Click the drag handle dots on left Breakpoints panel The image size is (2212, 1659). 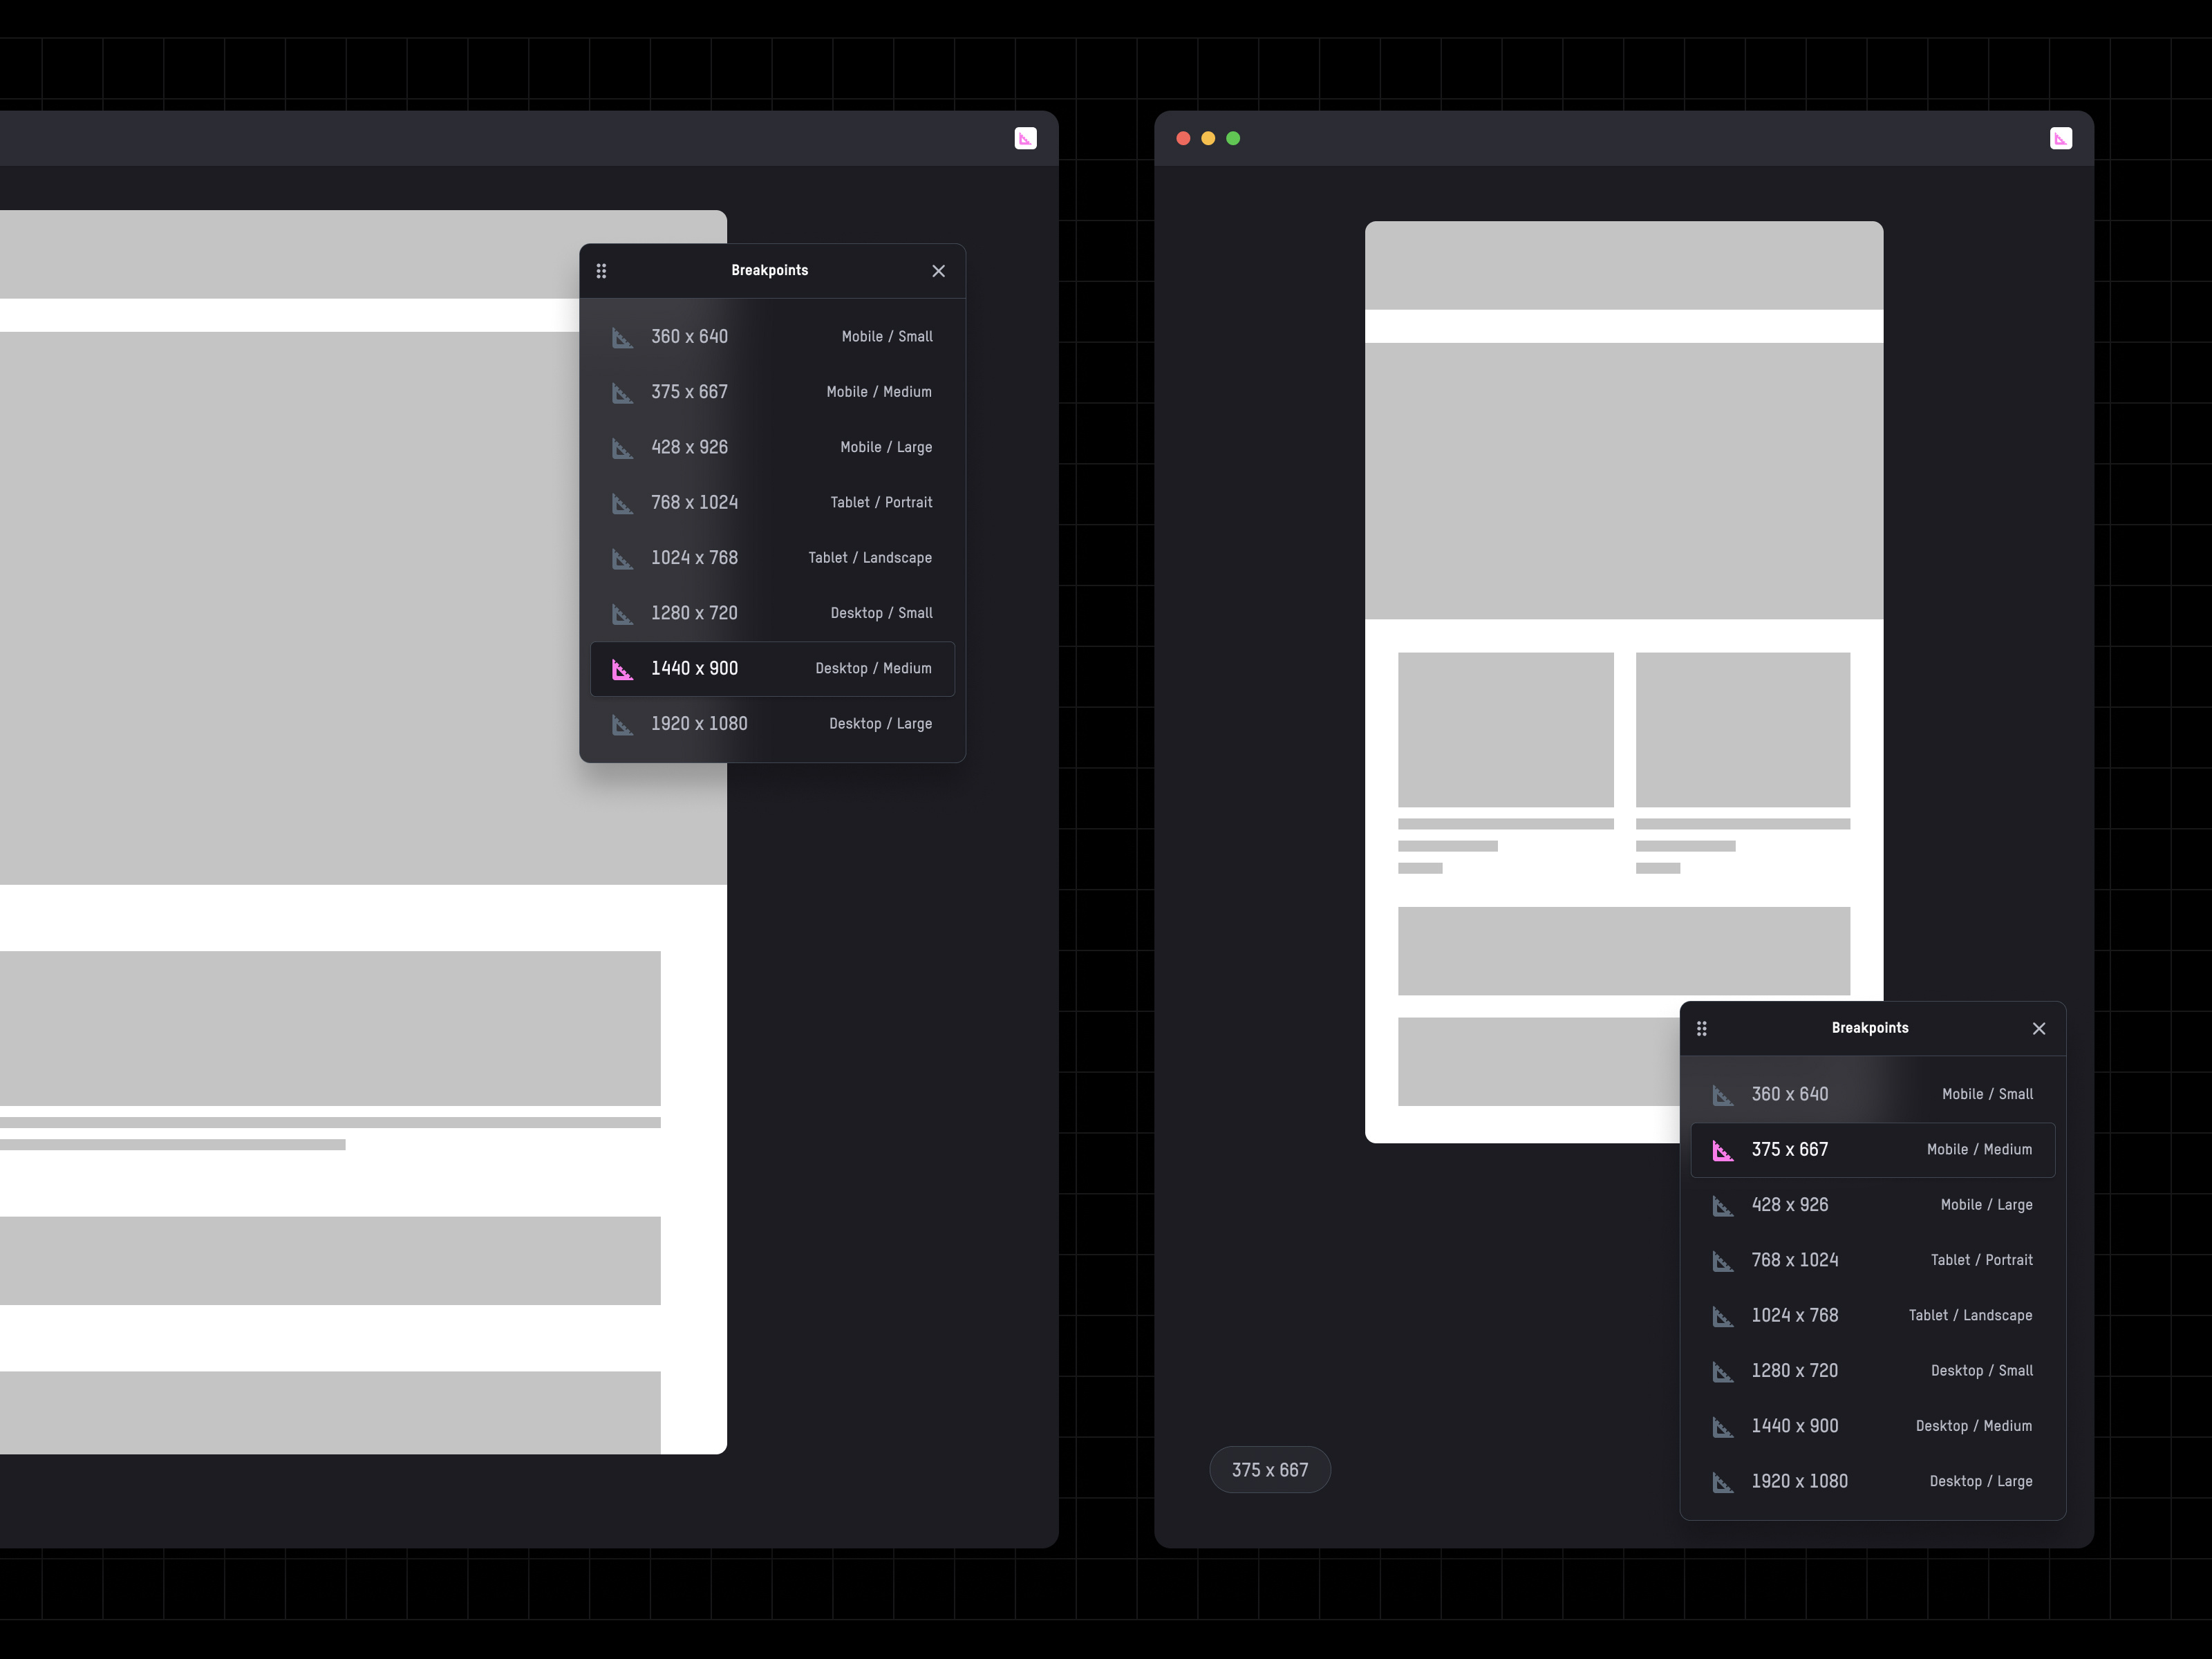601,271
